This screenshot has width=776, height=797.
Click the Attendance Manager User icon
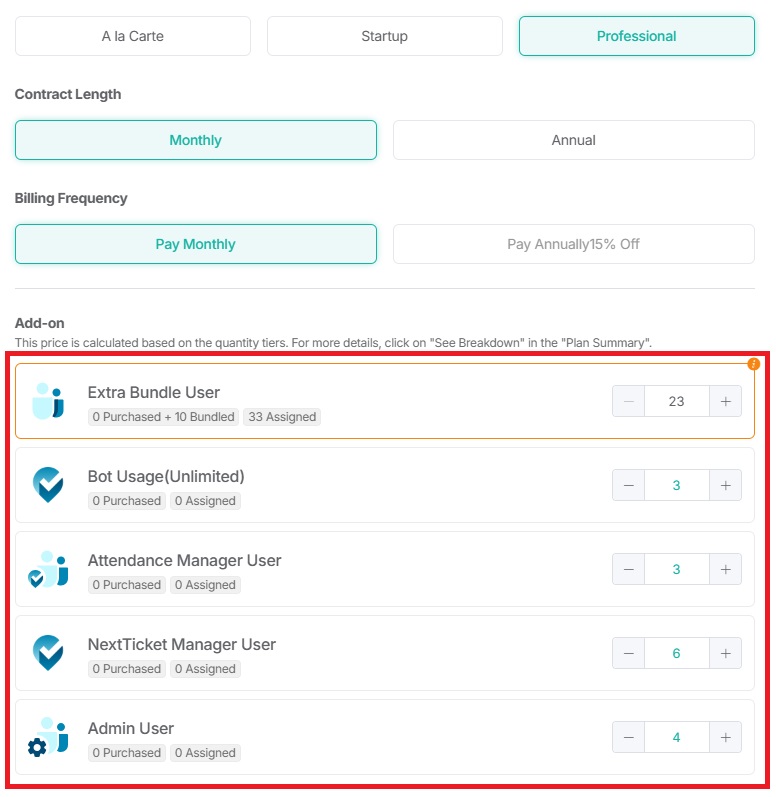tap(48, 569)
